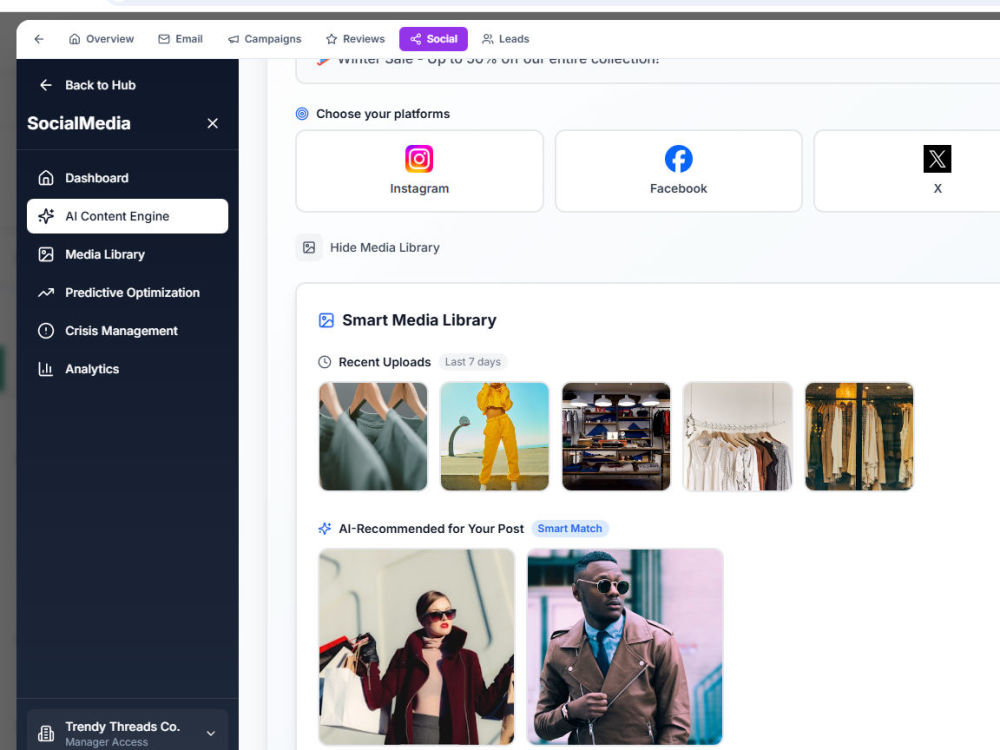This screenshot has height=750, width=1000.
Task: Select the green t-shirts on hangers thumbnail
Action: pyautogui.click(x=373, y=437)
